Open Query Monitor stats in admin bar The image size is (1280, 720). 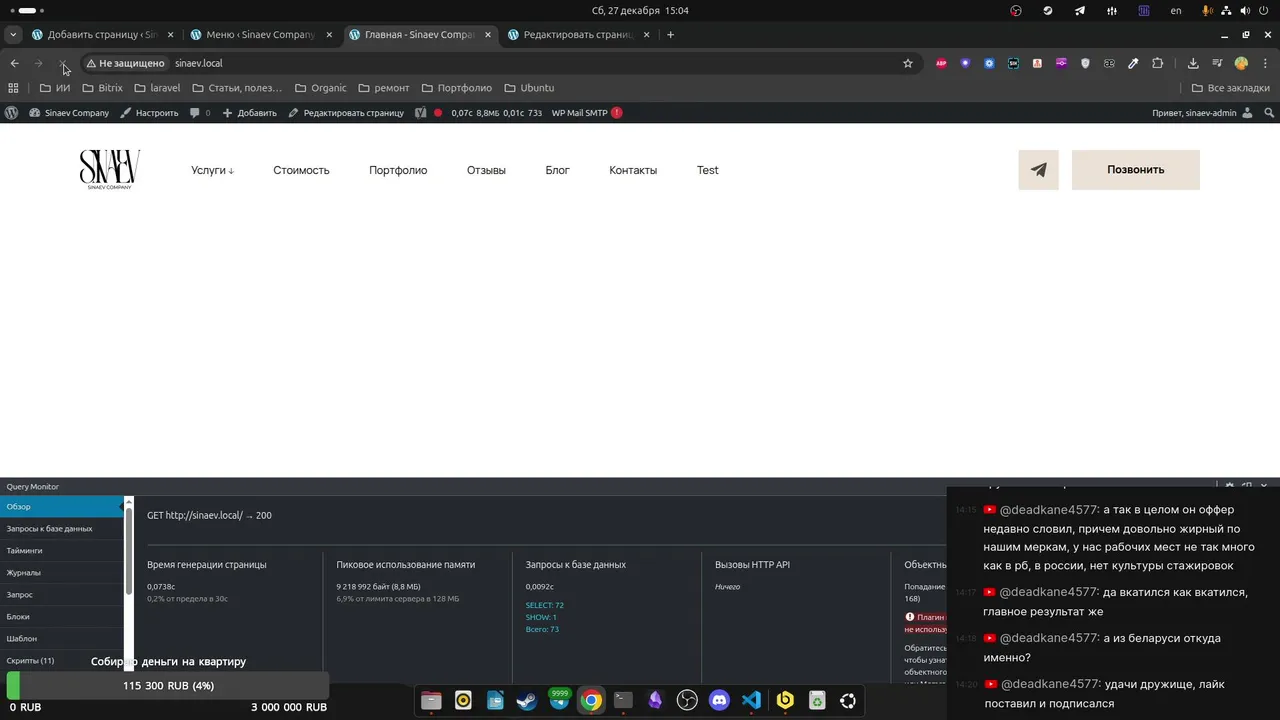496,113
